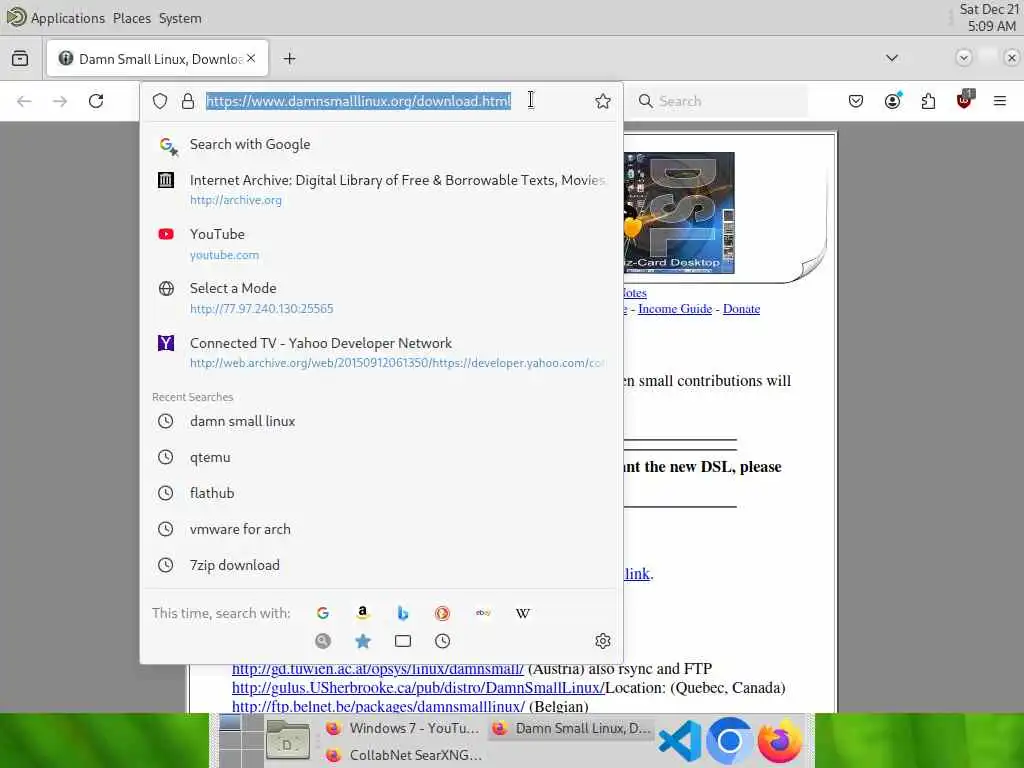Open the Firefox hamburger application menu
This screenshot has width=1024, height=768.
pos(1000,101)
